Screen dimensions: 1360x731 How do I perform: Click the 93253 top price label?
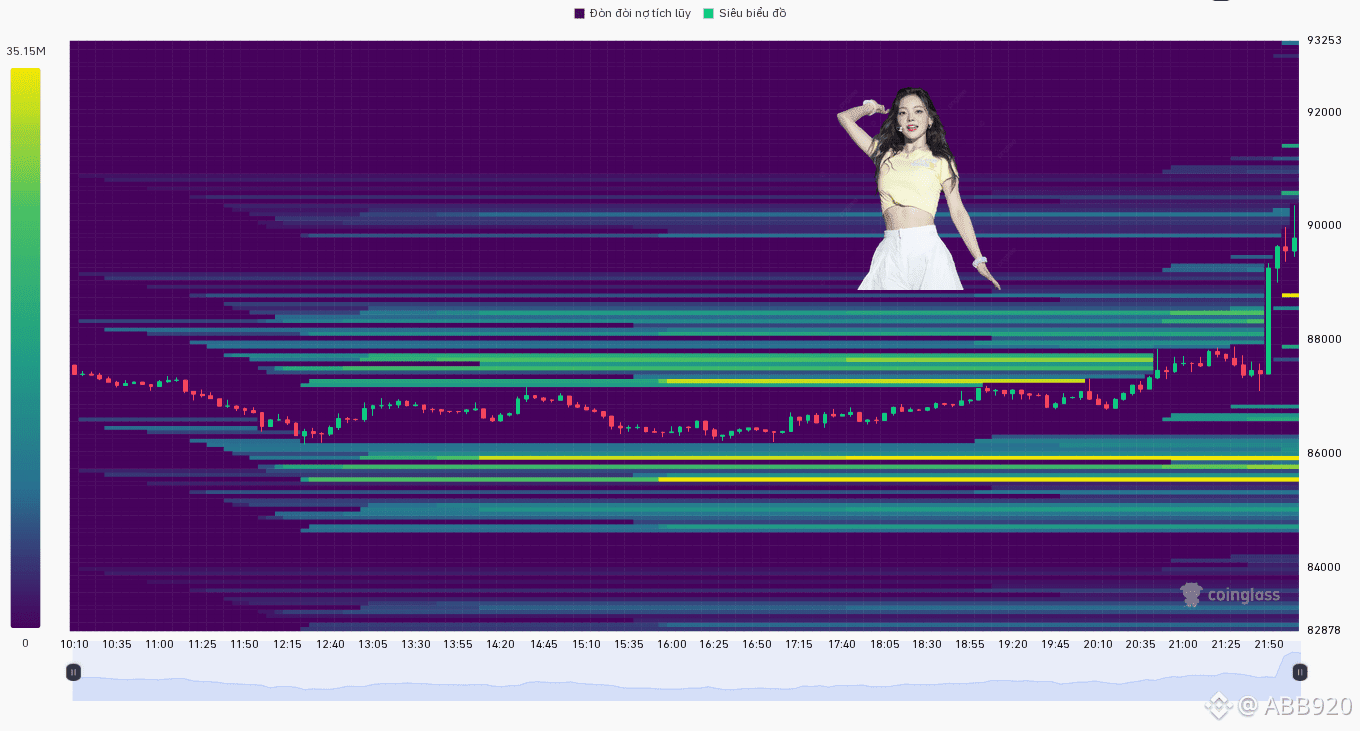1324,40
